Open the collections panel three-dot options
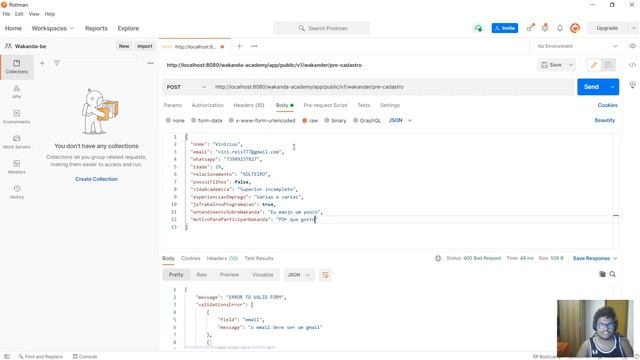The width and height of the screenshot is (640, 360). [151, 63]
